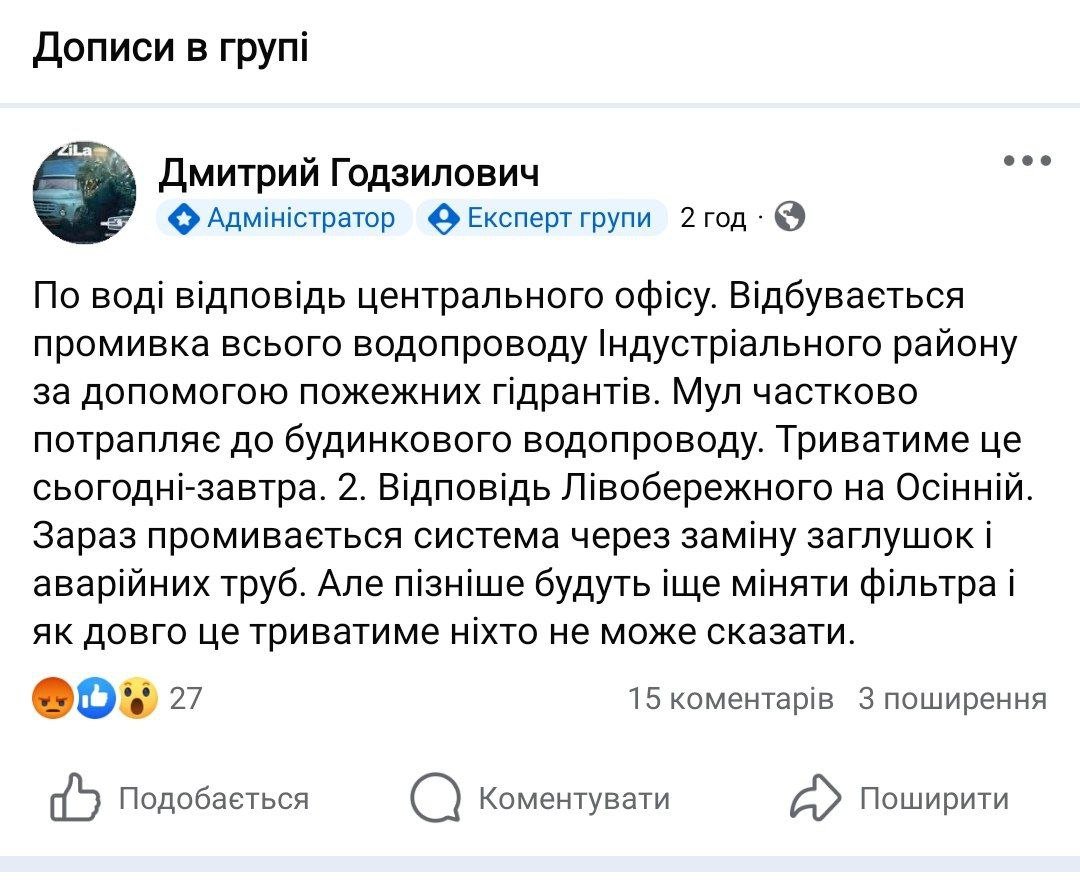This screenshot has width=1080, height=887.
Task: Open the post via the 2 год timestamp
Action: 712,218
